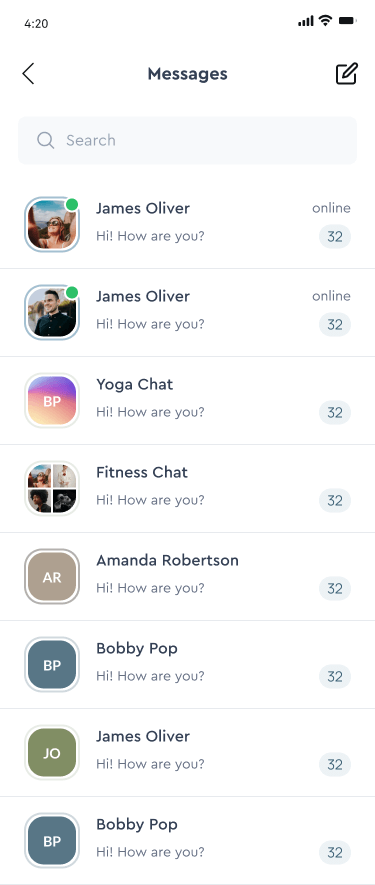Focus the Search input field
The height and width of the screenshot is (885, 375).
(x=188, y=141)
